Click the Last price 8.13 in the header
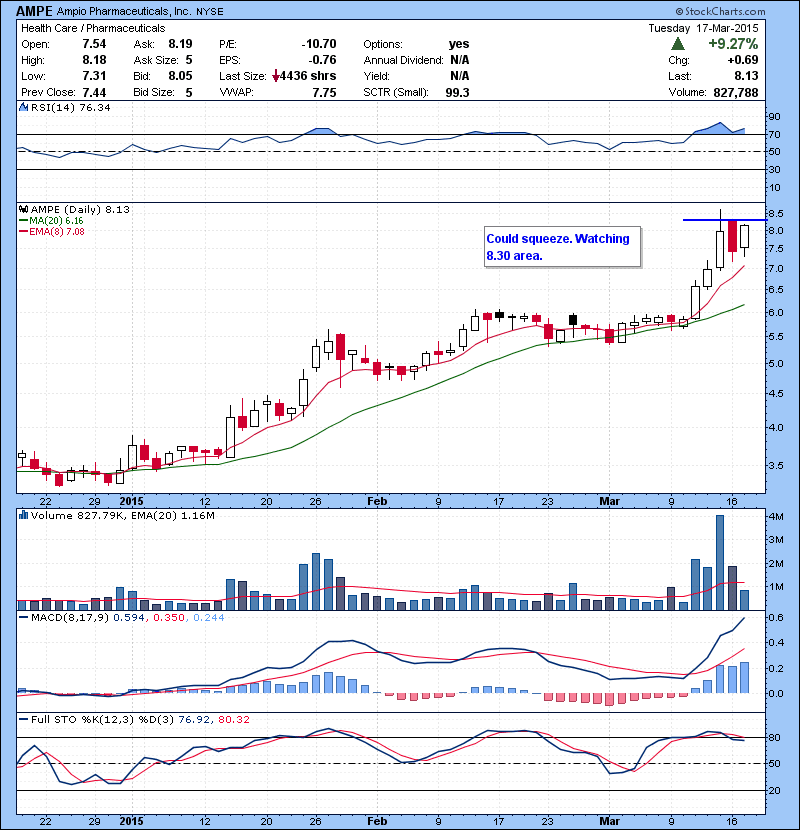Image resolution: width=800 pixels, height=830 pixels. click(746, 76)
